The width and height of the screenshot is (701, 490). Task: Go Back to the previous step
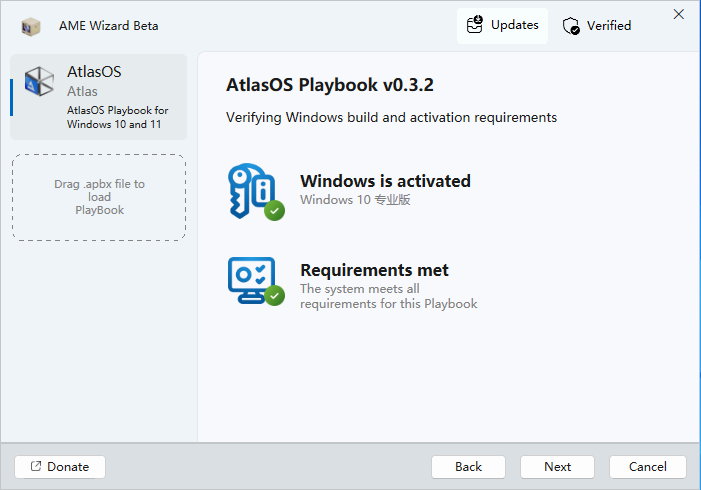click(468, 467)
